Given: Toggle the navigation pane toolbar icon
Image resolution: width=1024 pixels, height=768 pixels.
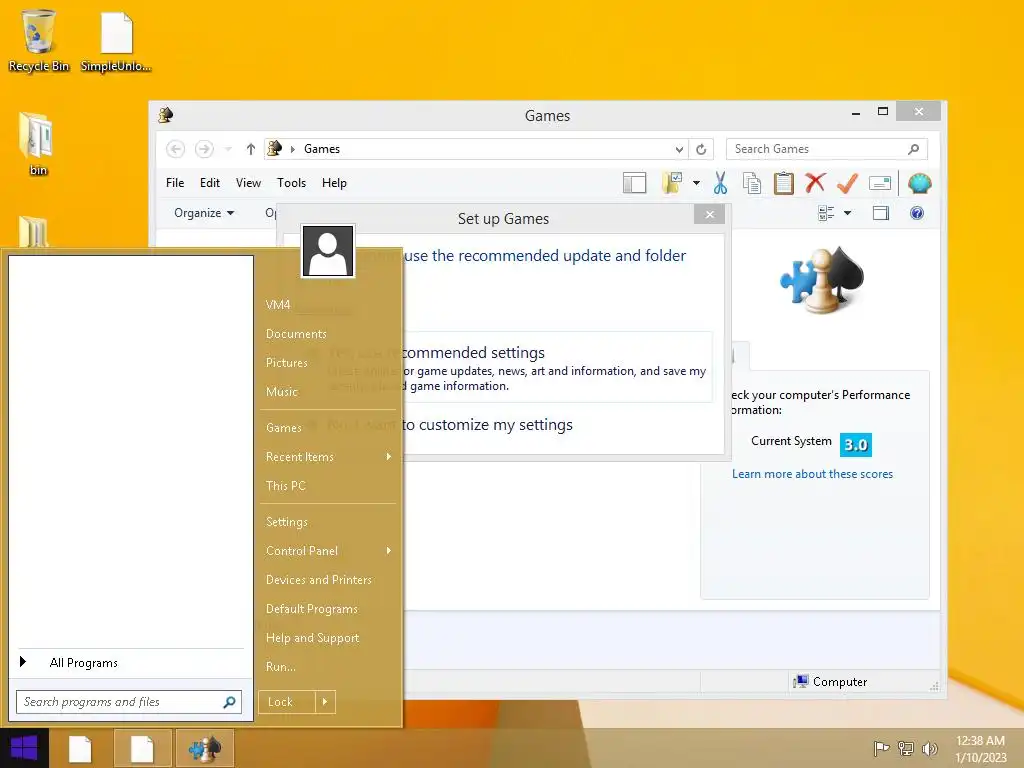Looking at the screenshot, I should point(634,184).
